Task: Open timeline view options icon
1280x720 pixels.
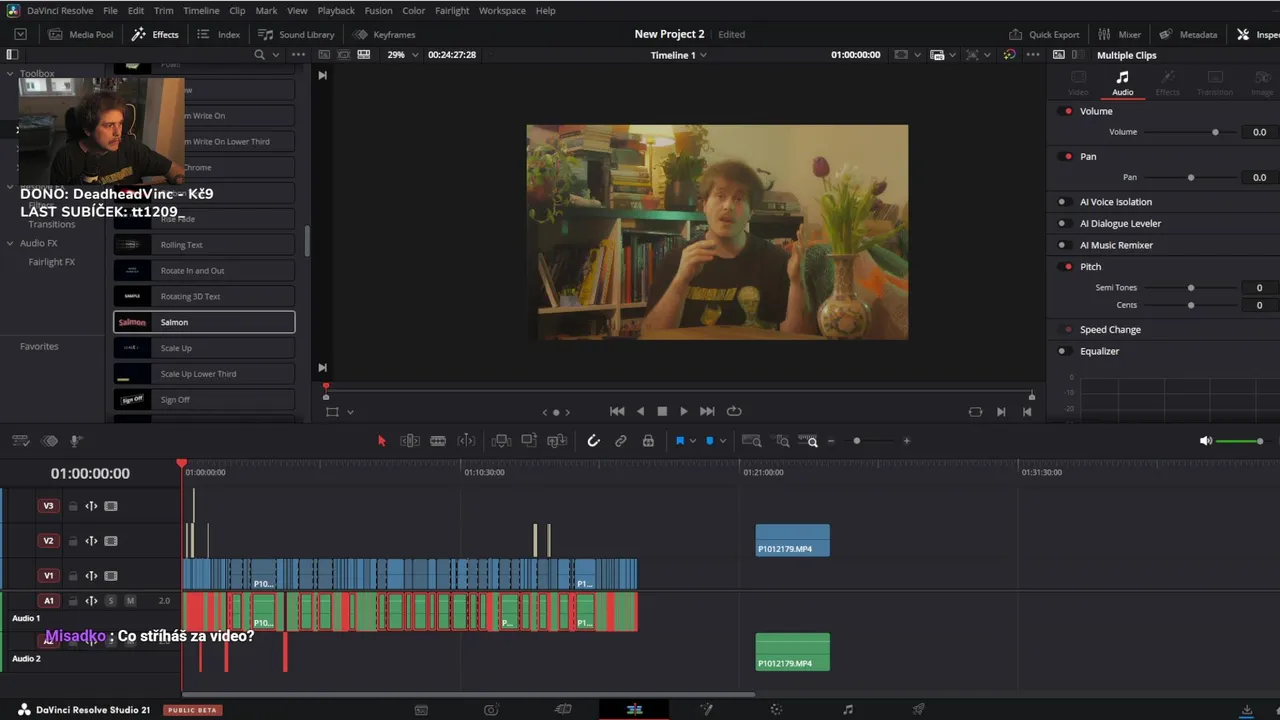Action: coord(20,441)
